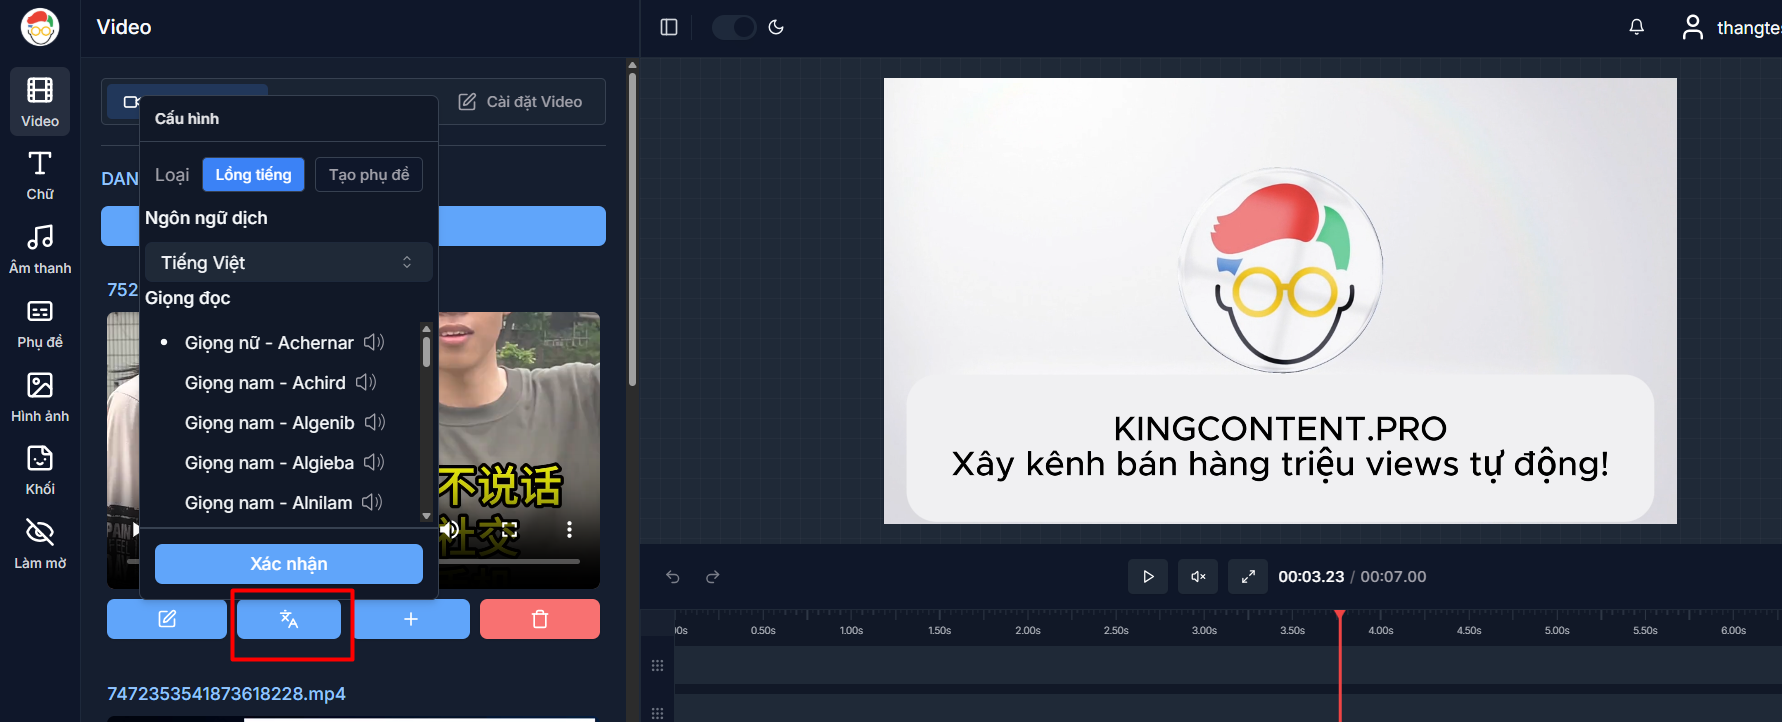Viewport: 1782px width, 722px height.
Task: Open the Phụ đề subtitle panel
Action: point(40,323)
